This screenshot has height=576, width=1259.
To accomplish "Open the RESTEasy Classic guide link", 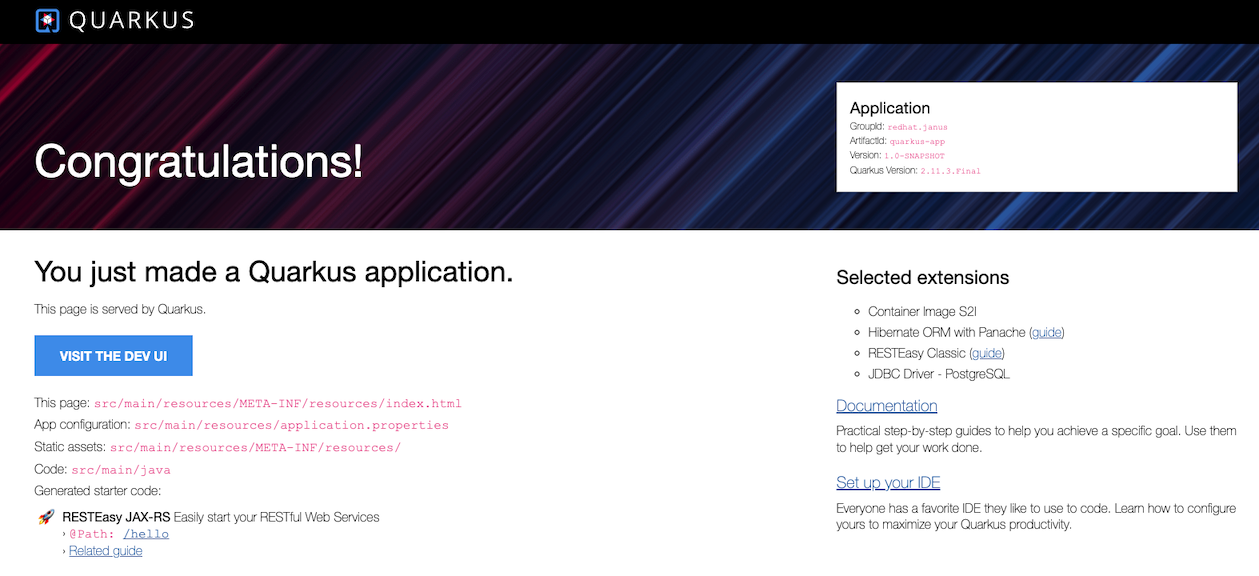I will [987, 353].
